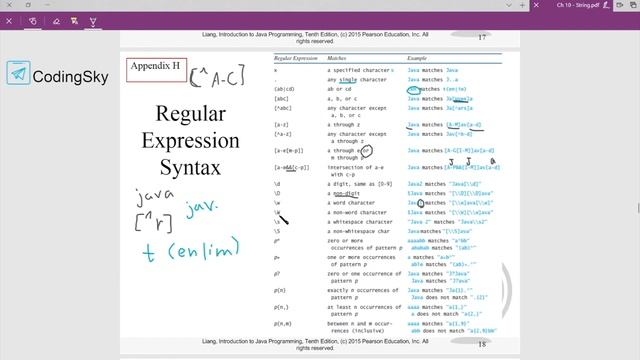The height and width of the screenshot is (360, 640).
Task: Click '[a-e[m-p]]' regular expression cell
Action: [x=289, y=151]
